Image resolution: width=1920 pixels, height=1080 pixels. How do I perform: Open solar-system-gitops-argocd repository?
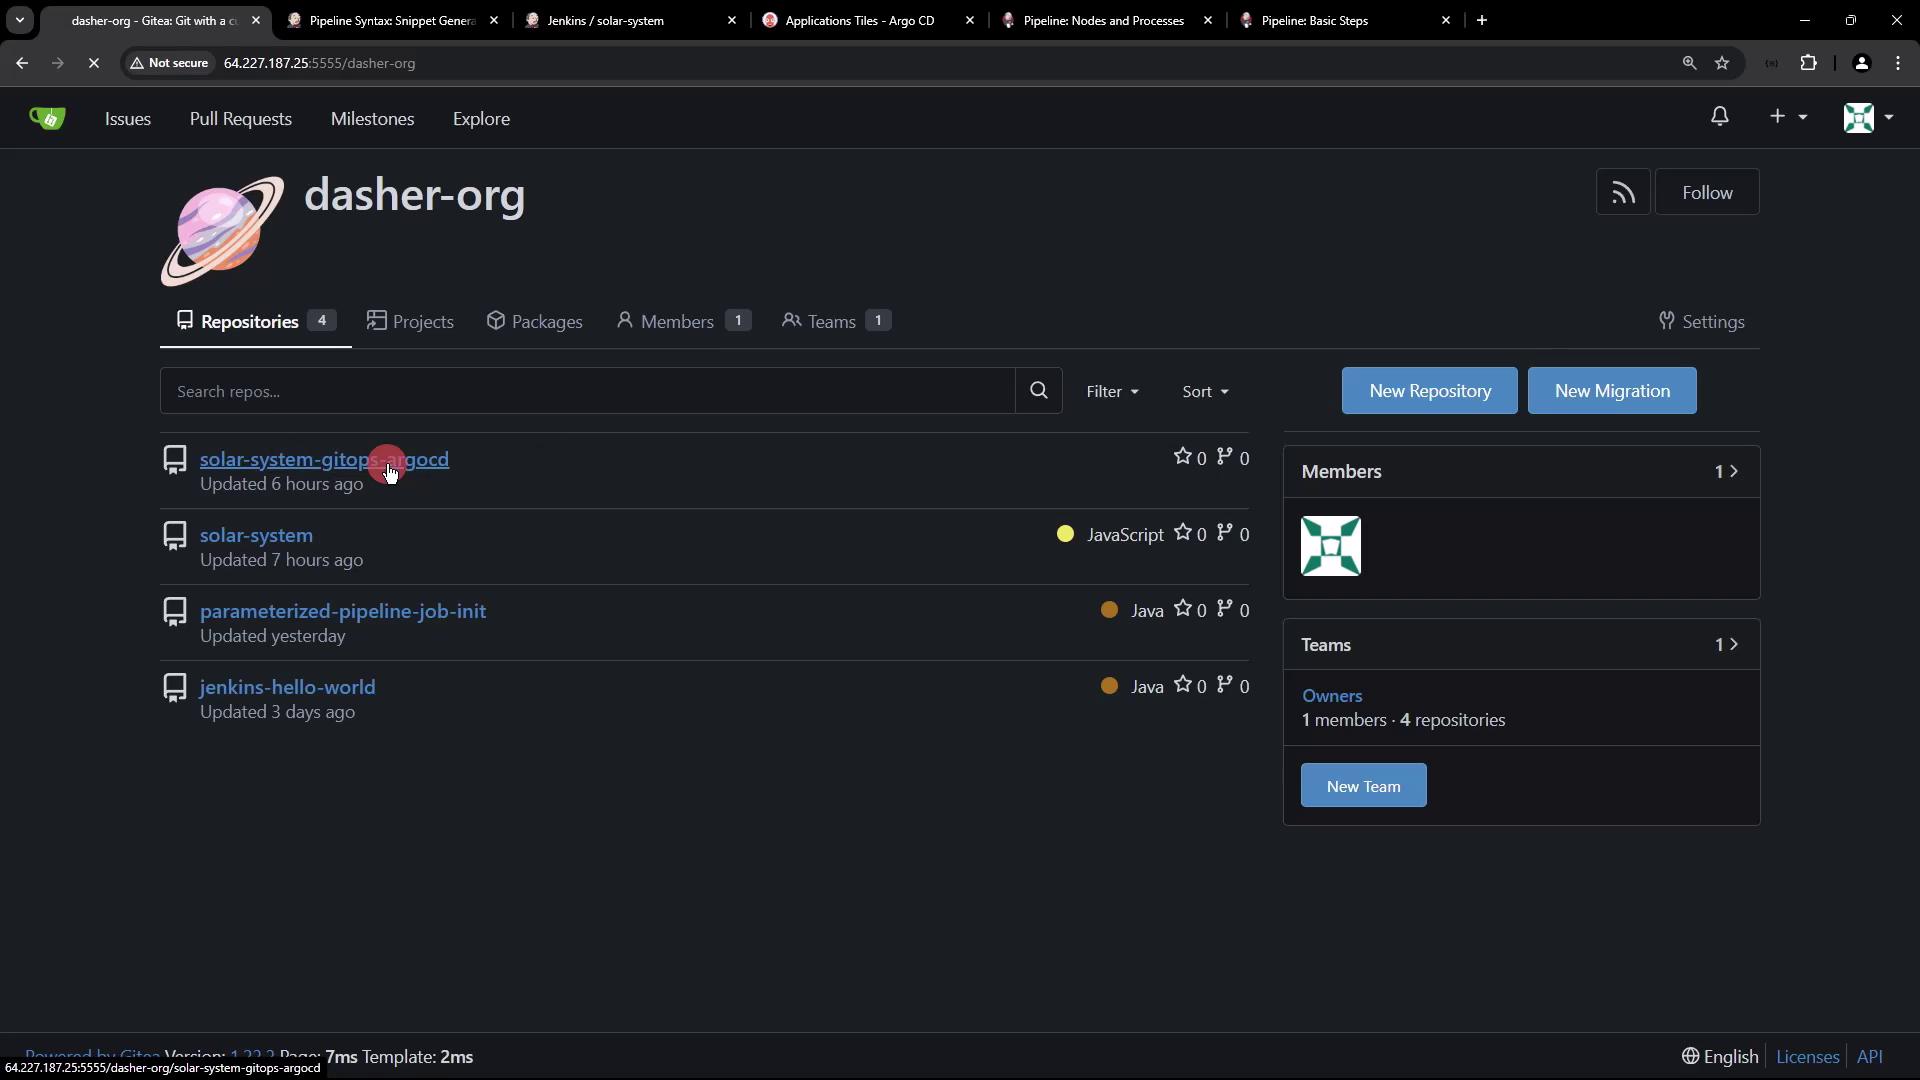[x=324, y=459]
